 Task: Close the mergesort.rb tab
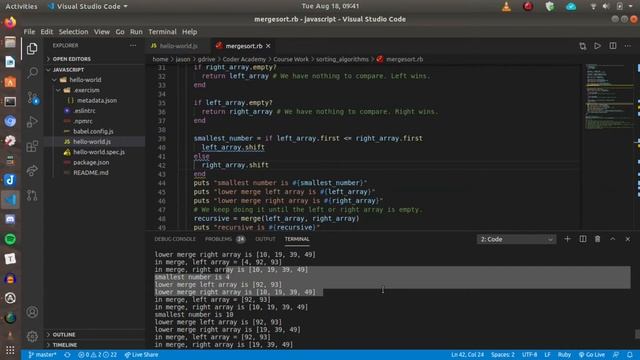coord(268,46)
